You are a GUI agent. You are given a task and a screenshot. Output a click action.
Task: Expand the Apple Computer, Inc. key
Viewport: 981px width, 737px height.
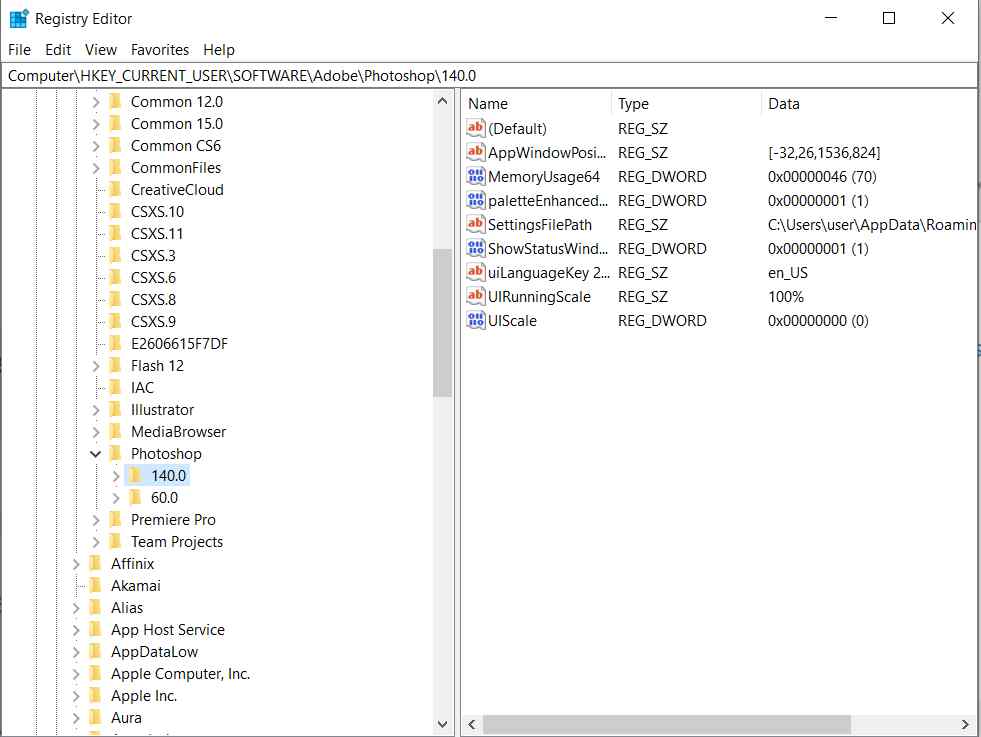[76, 674]
